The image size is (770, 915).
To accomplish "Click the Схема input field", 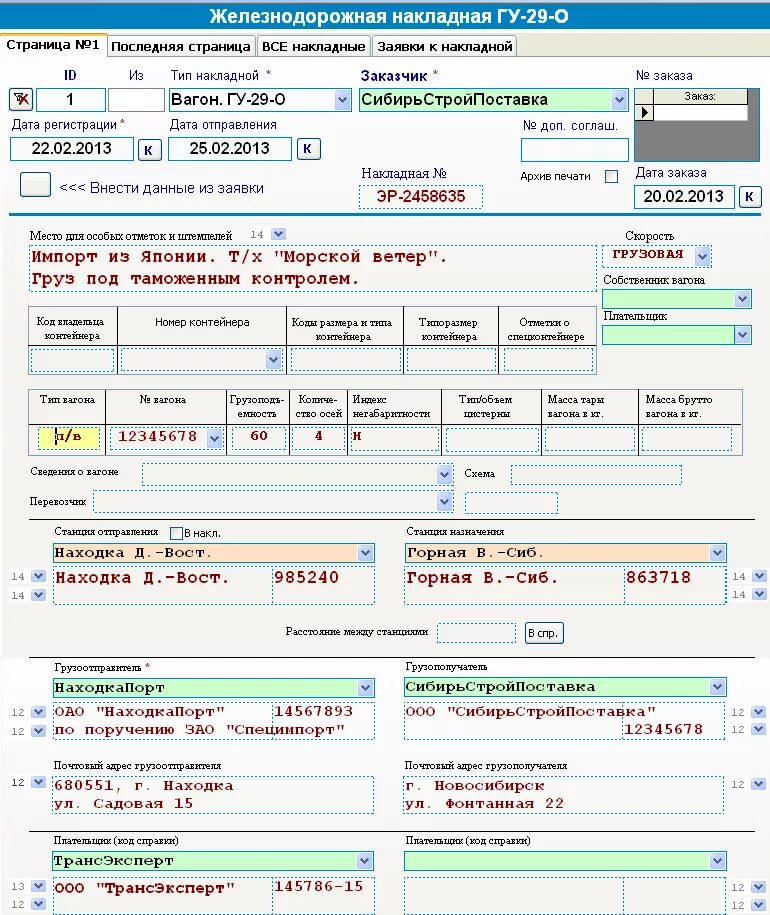I will click(x=596, y=475).
